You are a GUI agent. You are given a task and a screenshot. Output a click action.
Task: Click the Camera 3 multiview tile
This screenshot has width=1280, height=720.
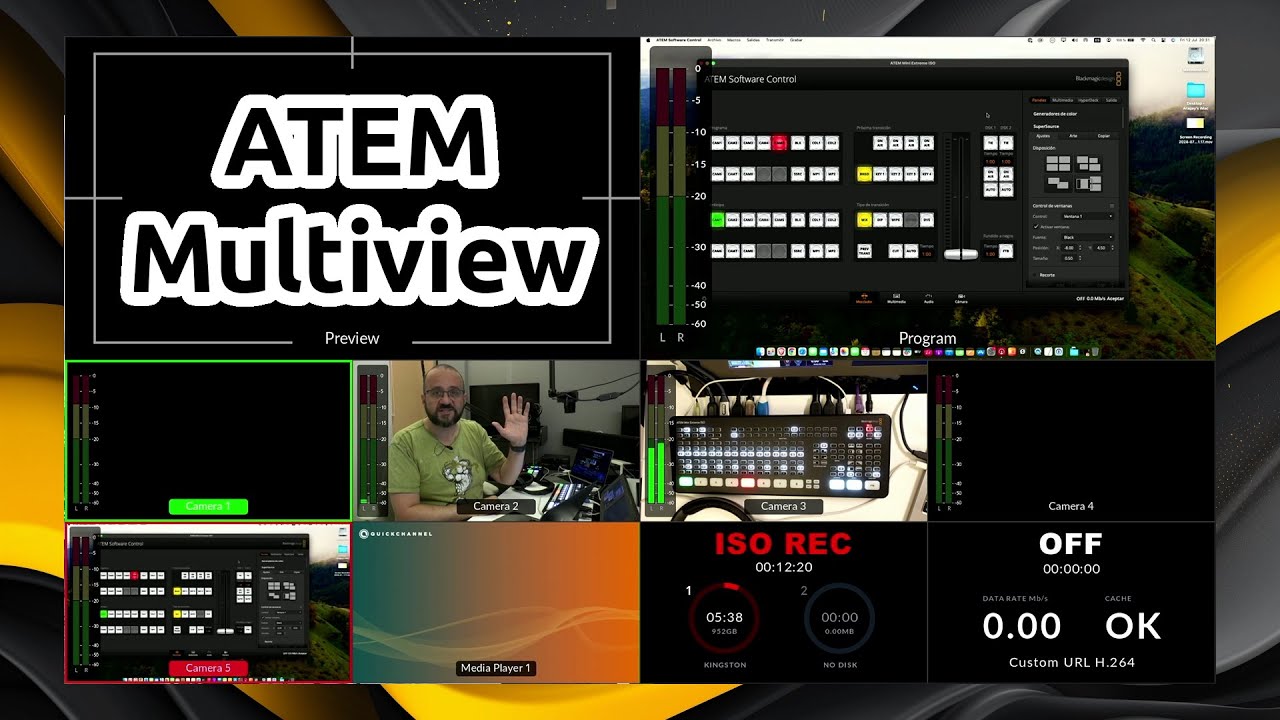tap(784, 441)
